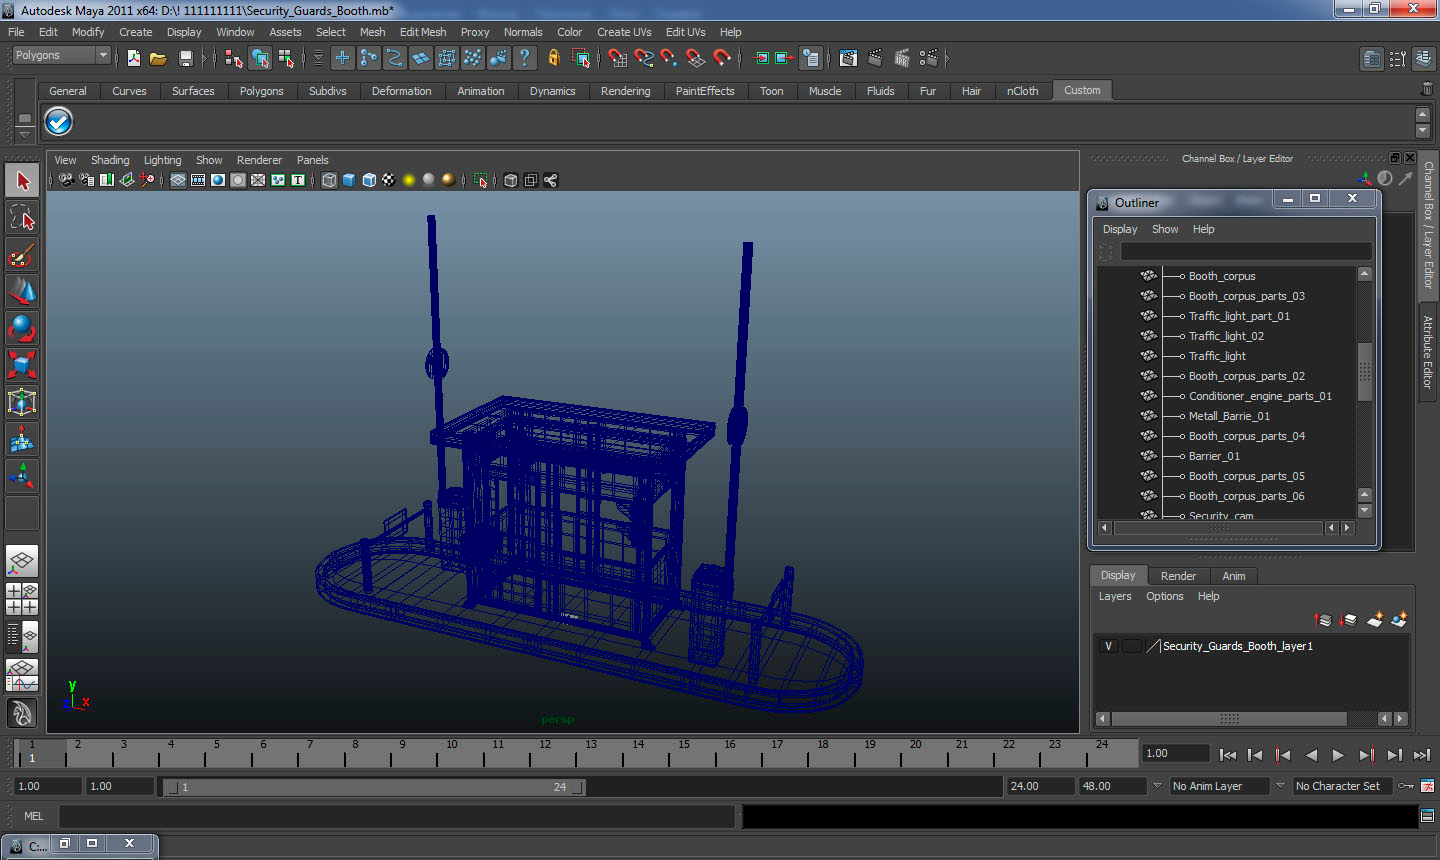Viewport: 1440px width, 860px height.
Task: Click the layer editor horizontal scrollbar
Action: pos(1229,719)
